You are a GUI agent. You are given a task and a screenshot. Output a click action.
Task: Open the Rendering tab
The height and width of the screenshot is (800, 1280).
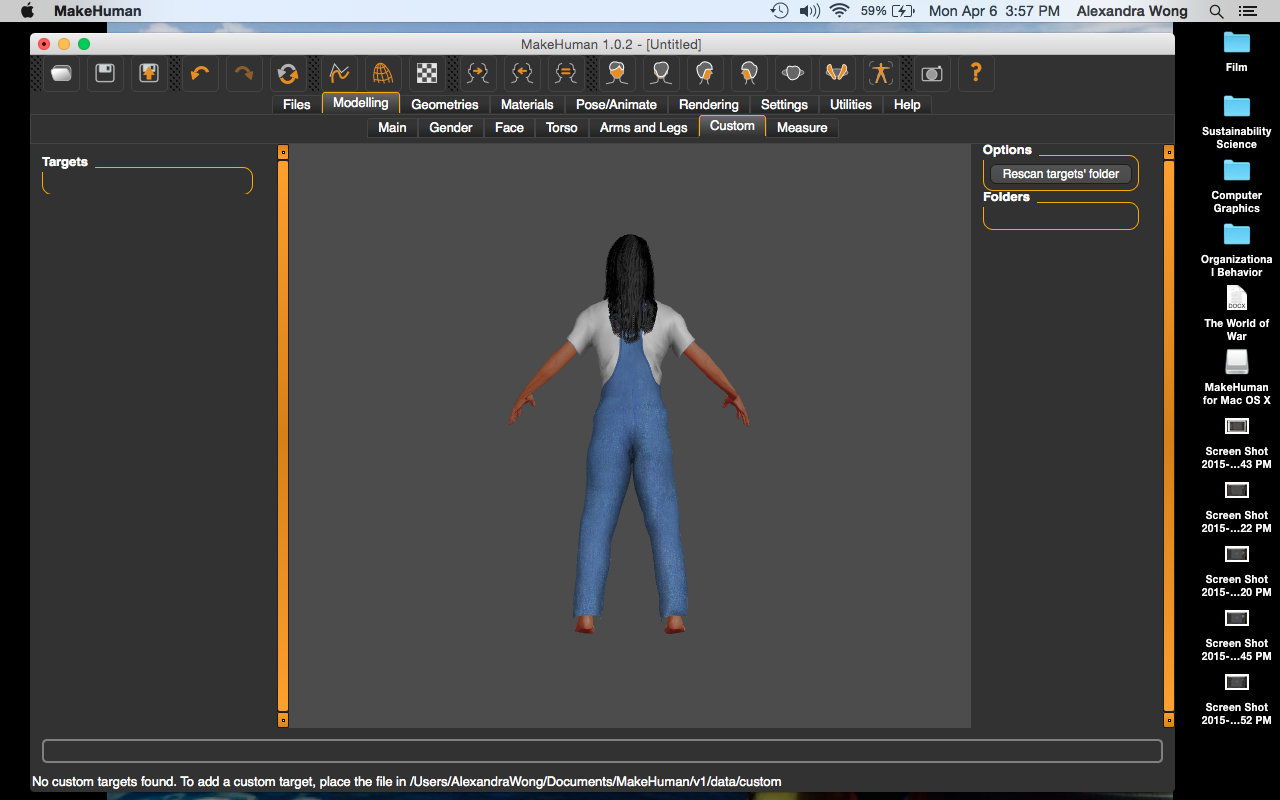click(708, 104)
